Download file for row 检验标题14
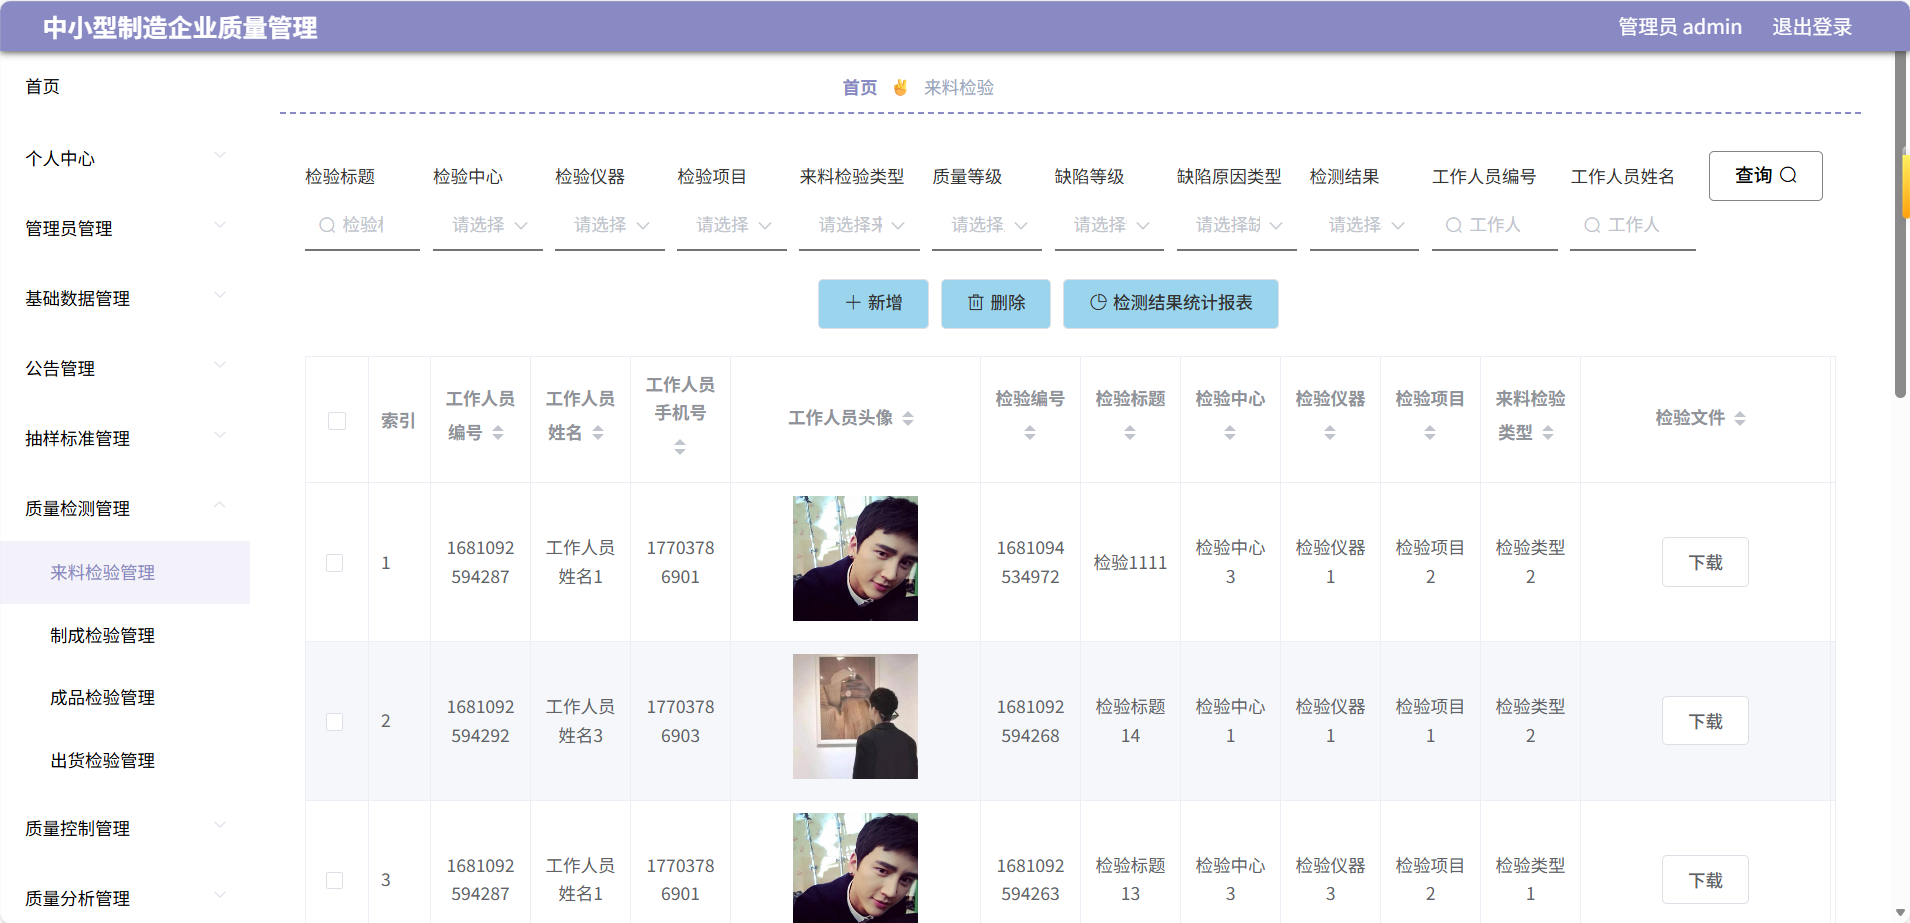This screenshot has height=923, width=1910. (x=1705, y=721)
